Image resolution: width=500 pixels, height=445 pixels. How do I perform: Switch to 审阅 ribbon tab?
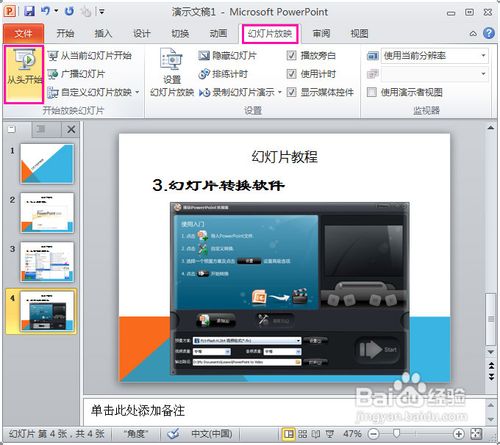pyautogui.click(x=321, y=33)
